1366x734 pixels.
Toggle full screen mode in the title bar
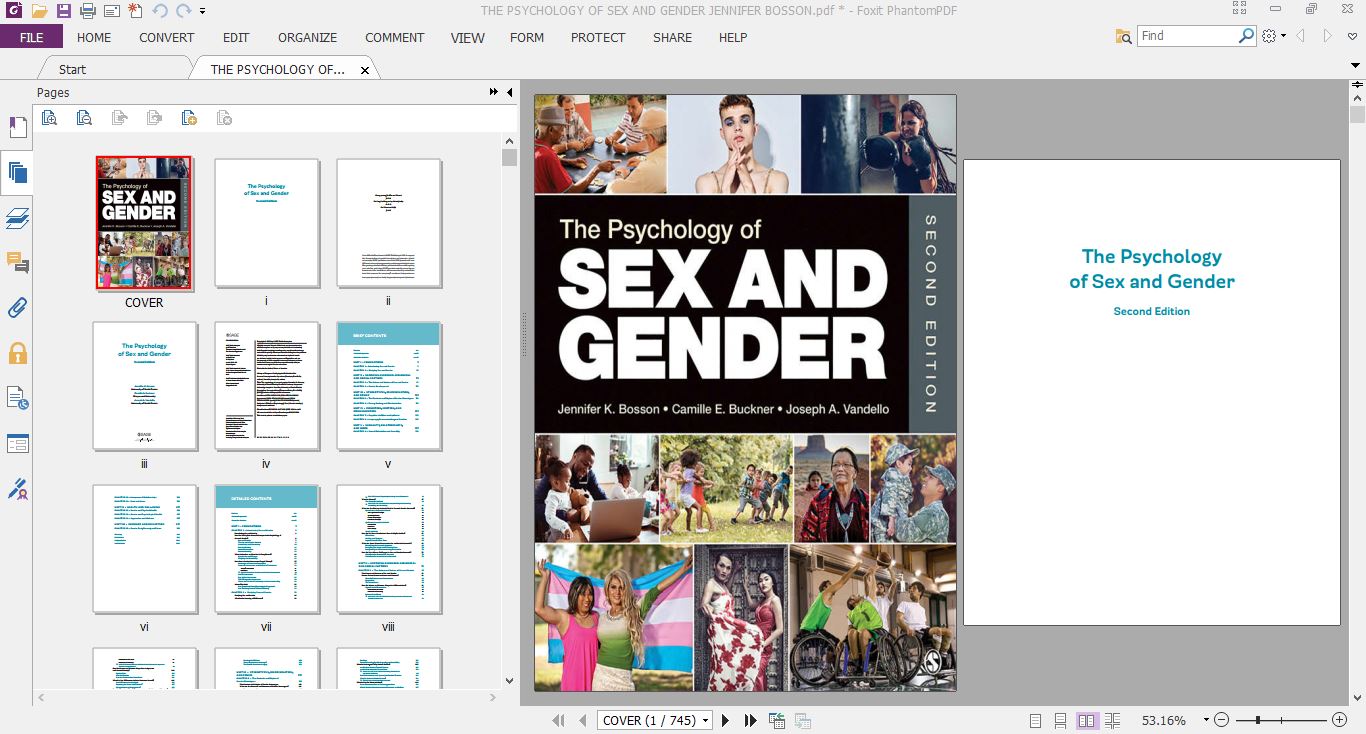[1240, 8]
